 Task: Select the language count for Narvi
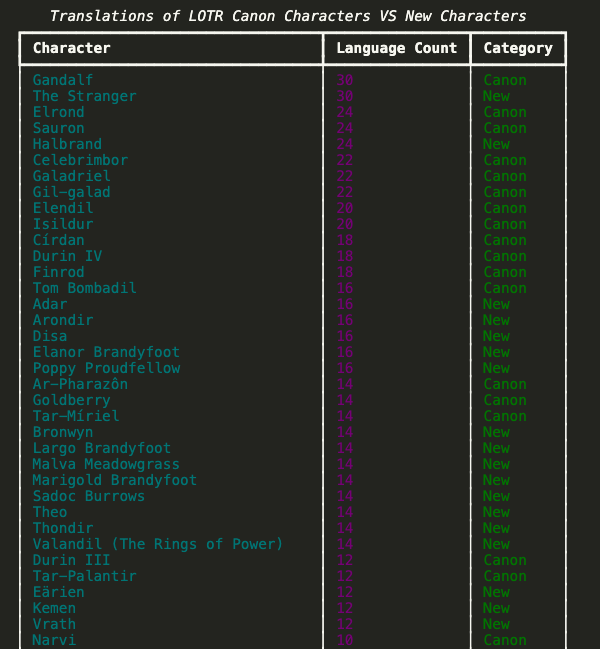(x=345, y=640)
